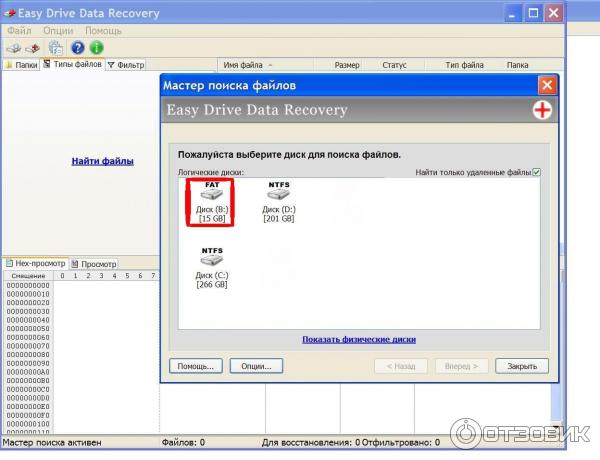Image resolution: width=600 pixels, height=460 pixels.
Task: Open help via blue question mark icon
Action: click(78, 48)
